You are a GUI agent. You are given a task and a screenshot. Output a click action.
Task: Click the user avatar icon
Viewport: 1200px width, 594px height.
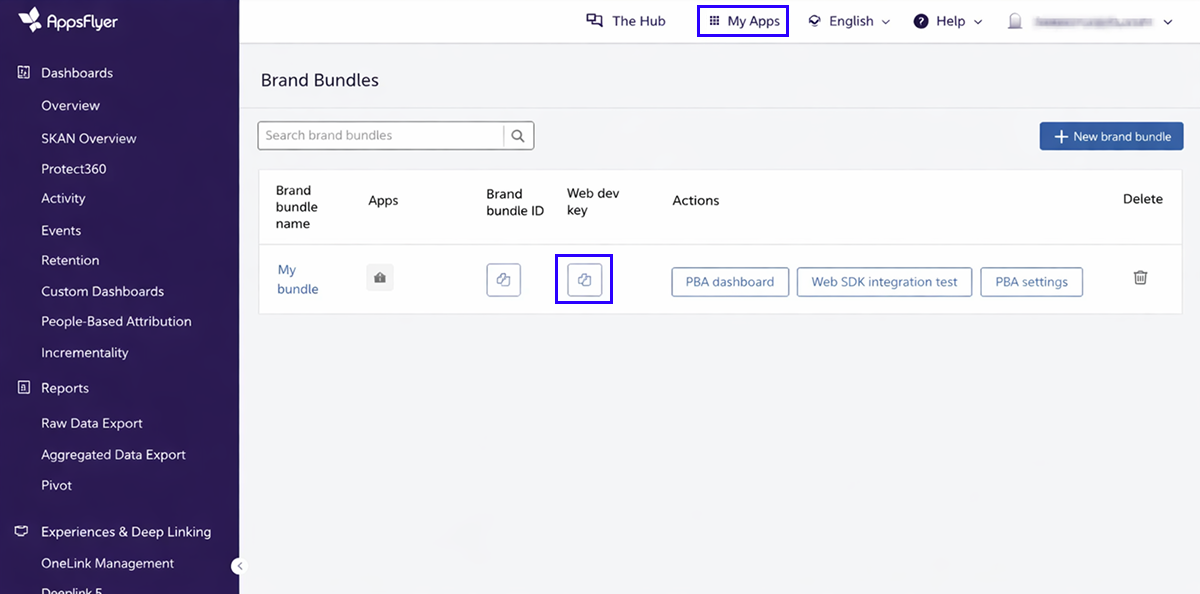1015,21
